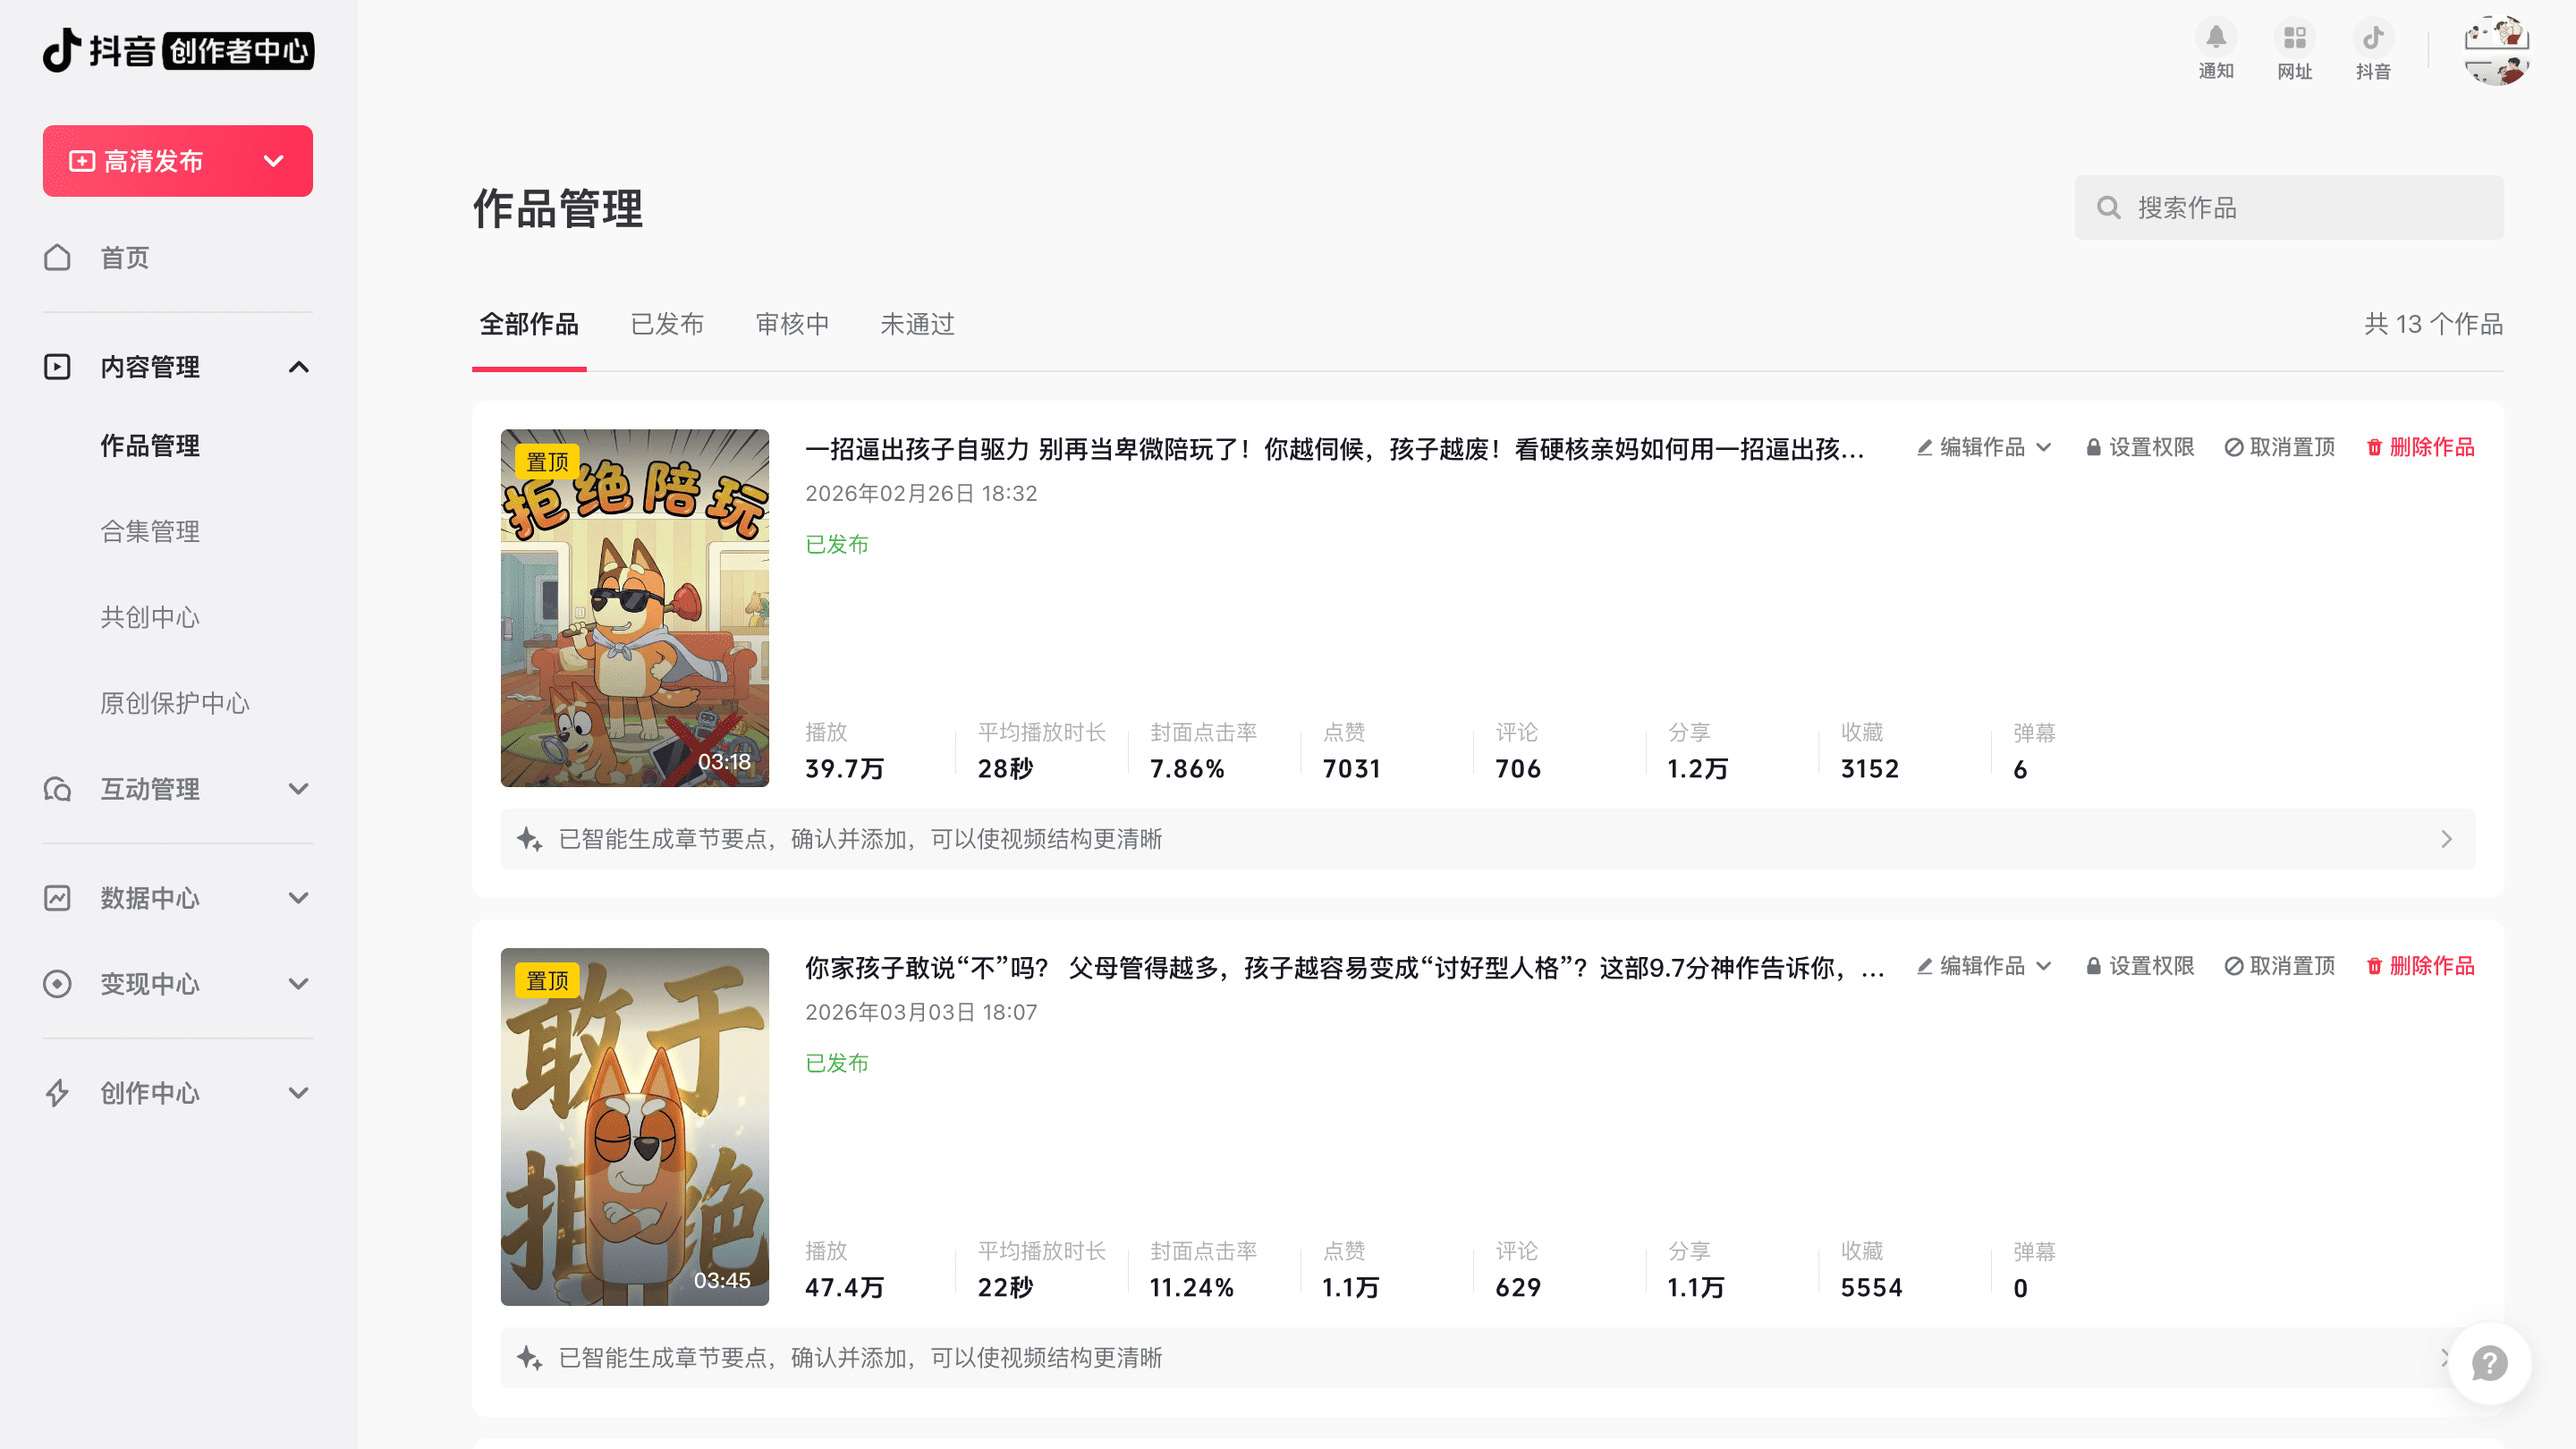Viewport: 2576px width, 1449px height.
Task: Expand the 变现中心 sidebar section
Action: click(298, 983)
